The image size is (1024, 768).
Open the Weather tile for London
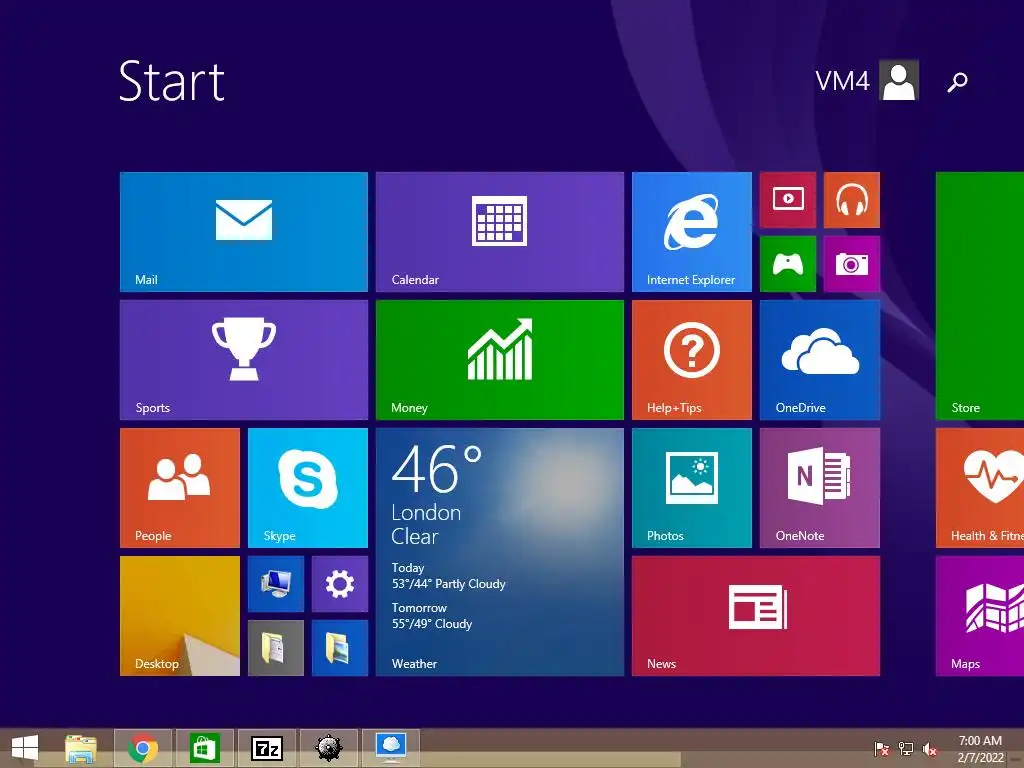(x=500, y=552)
